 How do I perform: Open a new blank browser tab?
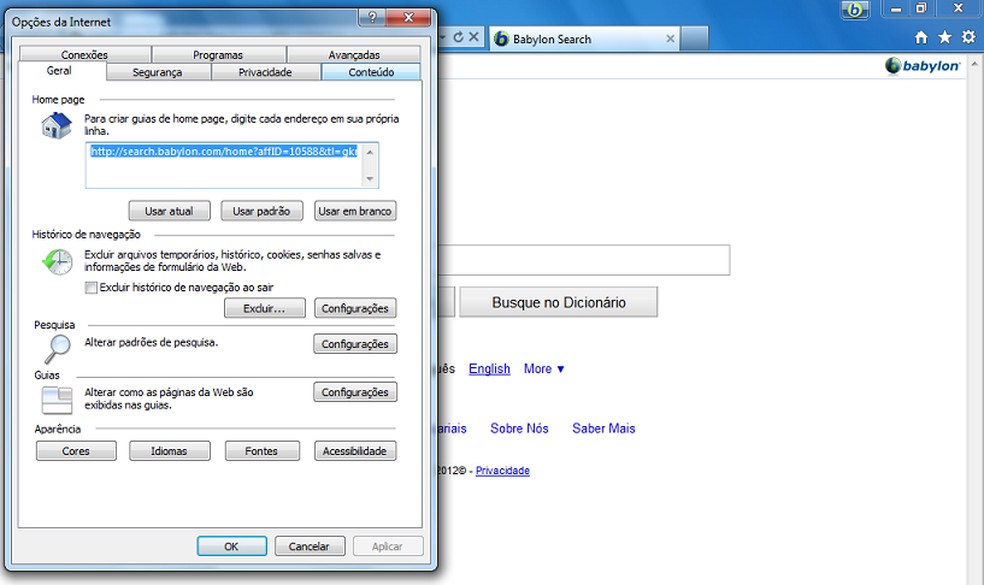pos(695,39)
